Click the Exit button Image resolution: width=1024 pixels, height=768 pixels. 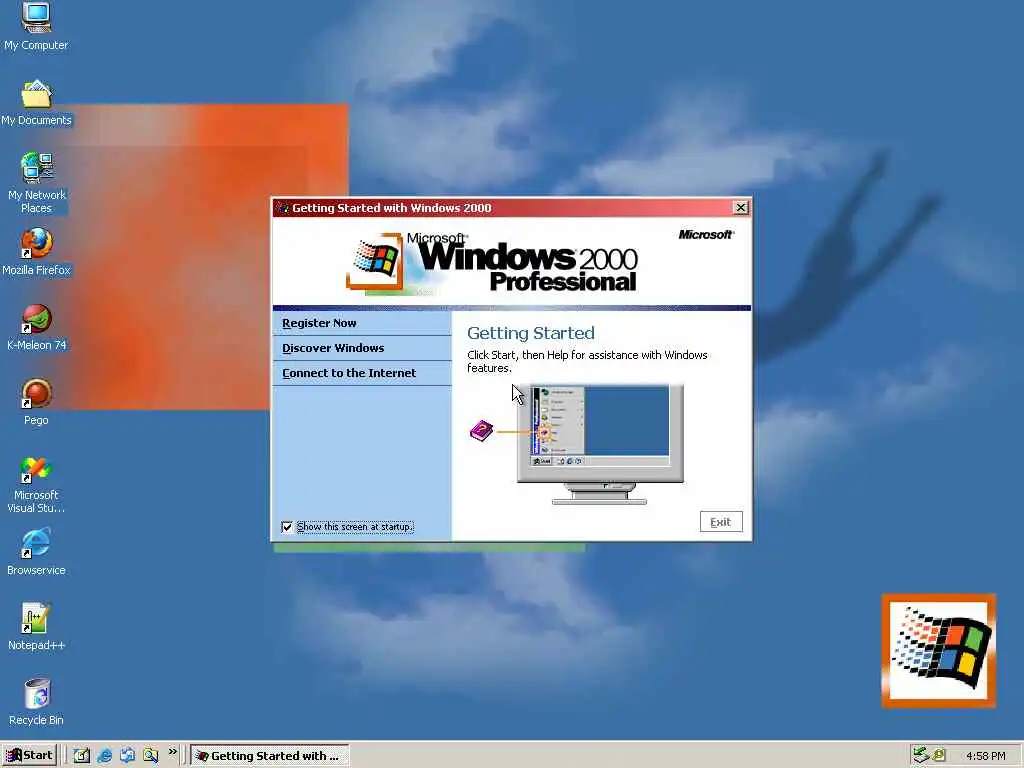coord(721,522)
